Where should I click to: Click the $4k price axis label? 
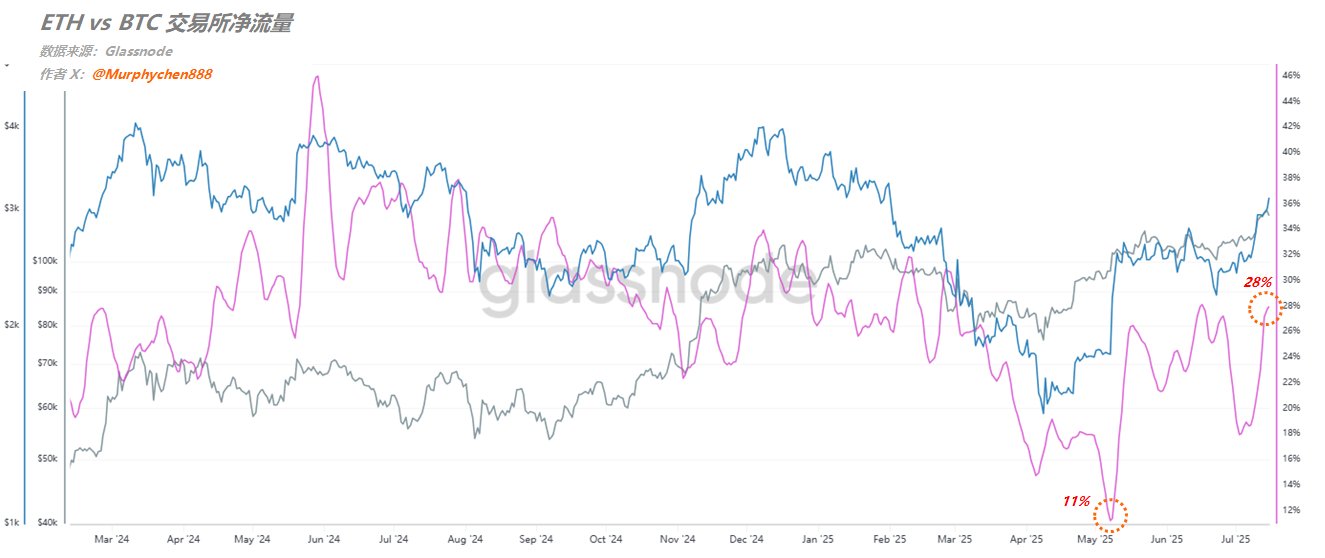tap(11, 125)
